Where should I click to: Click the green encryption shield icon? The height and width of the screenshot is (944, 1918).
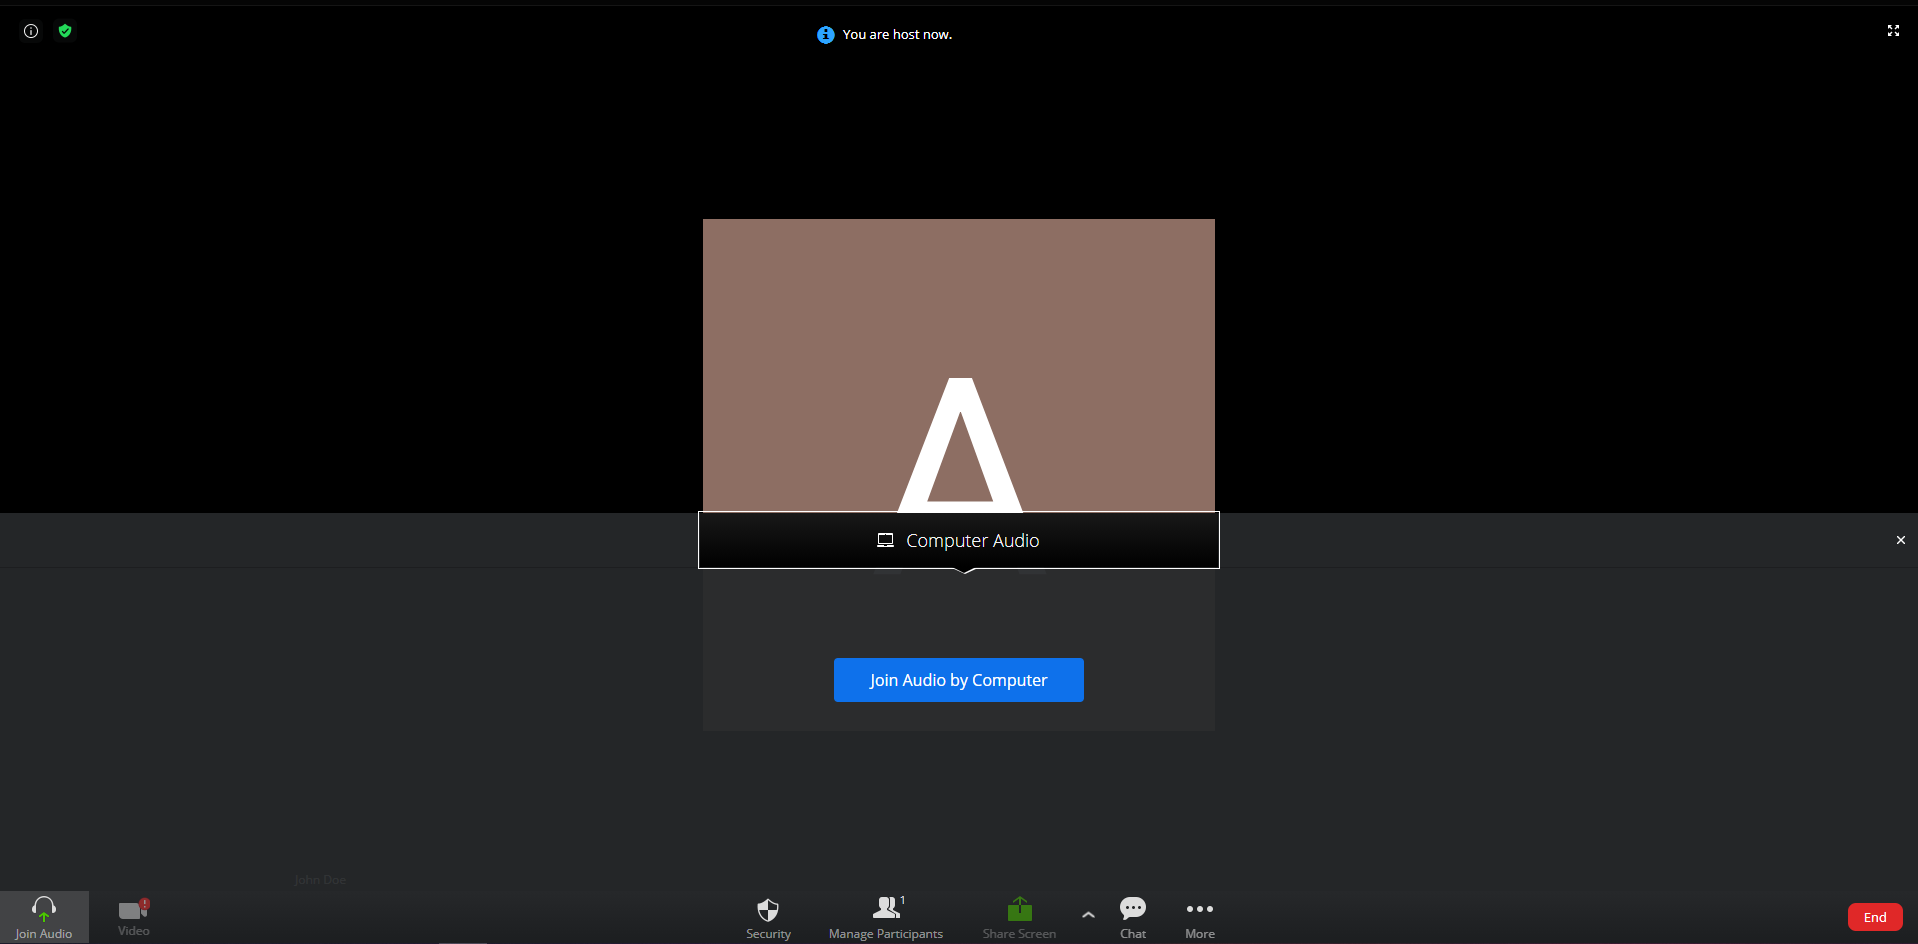pos(65,31)
